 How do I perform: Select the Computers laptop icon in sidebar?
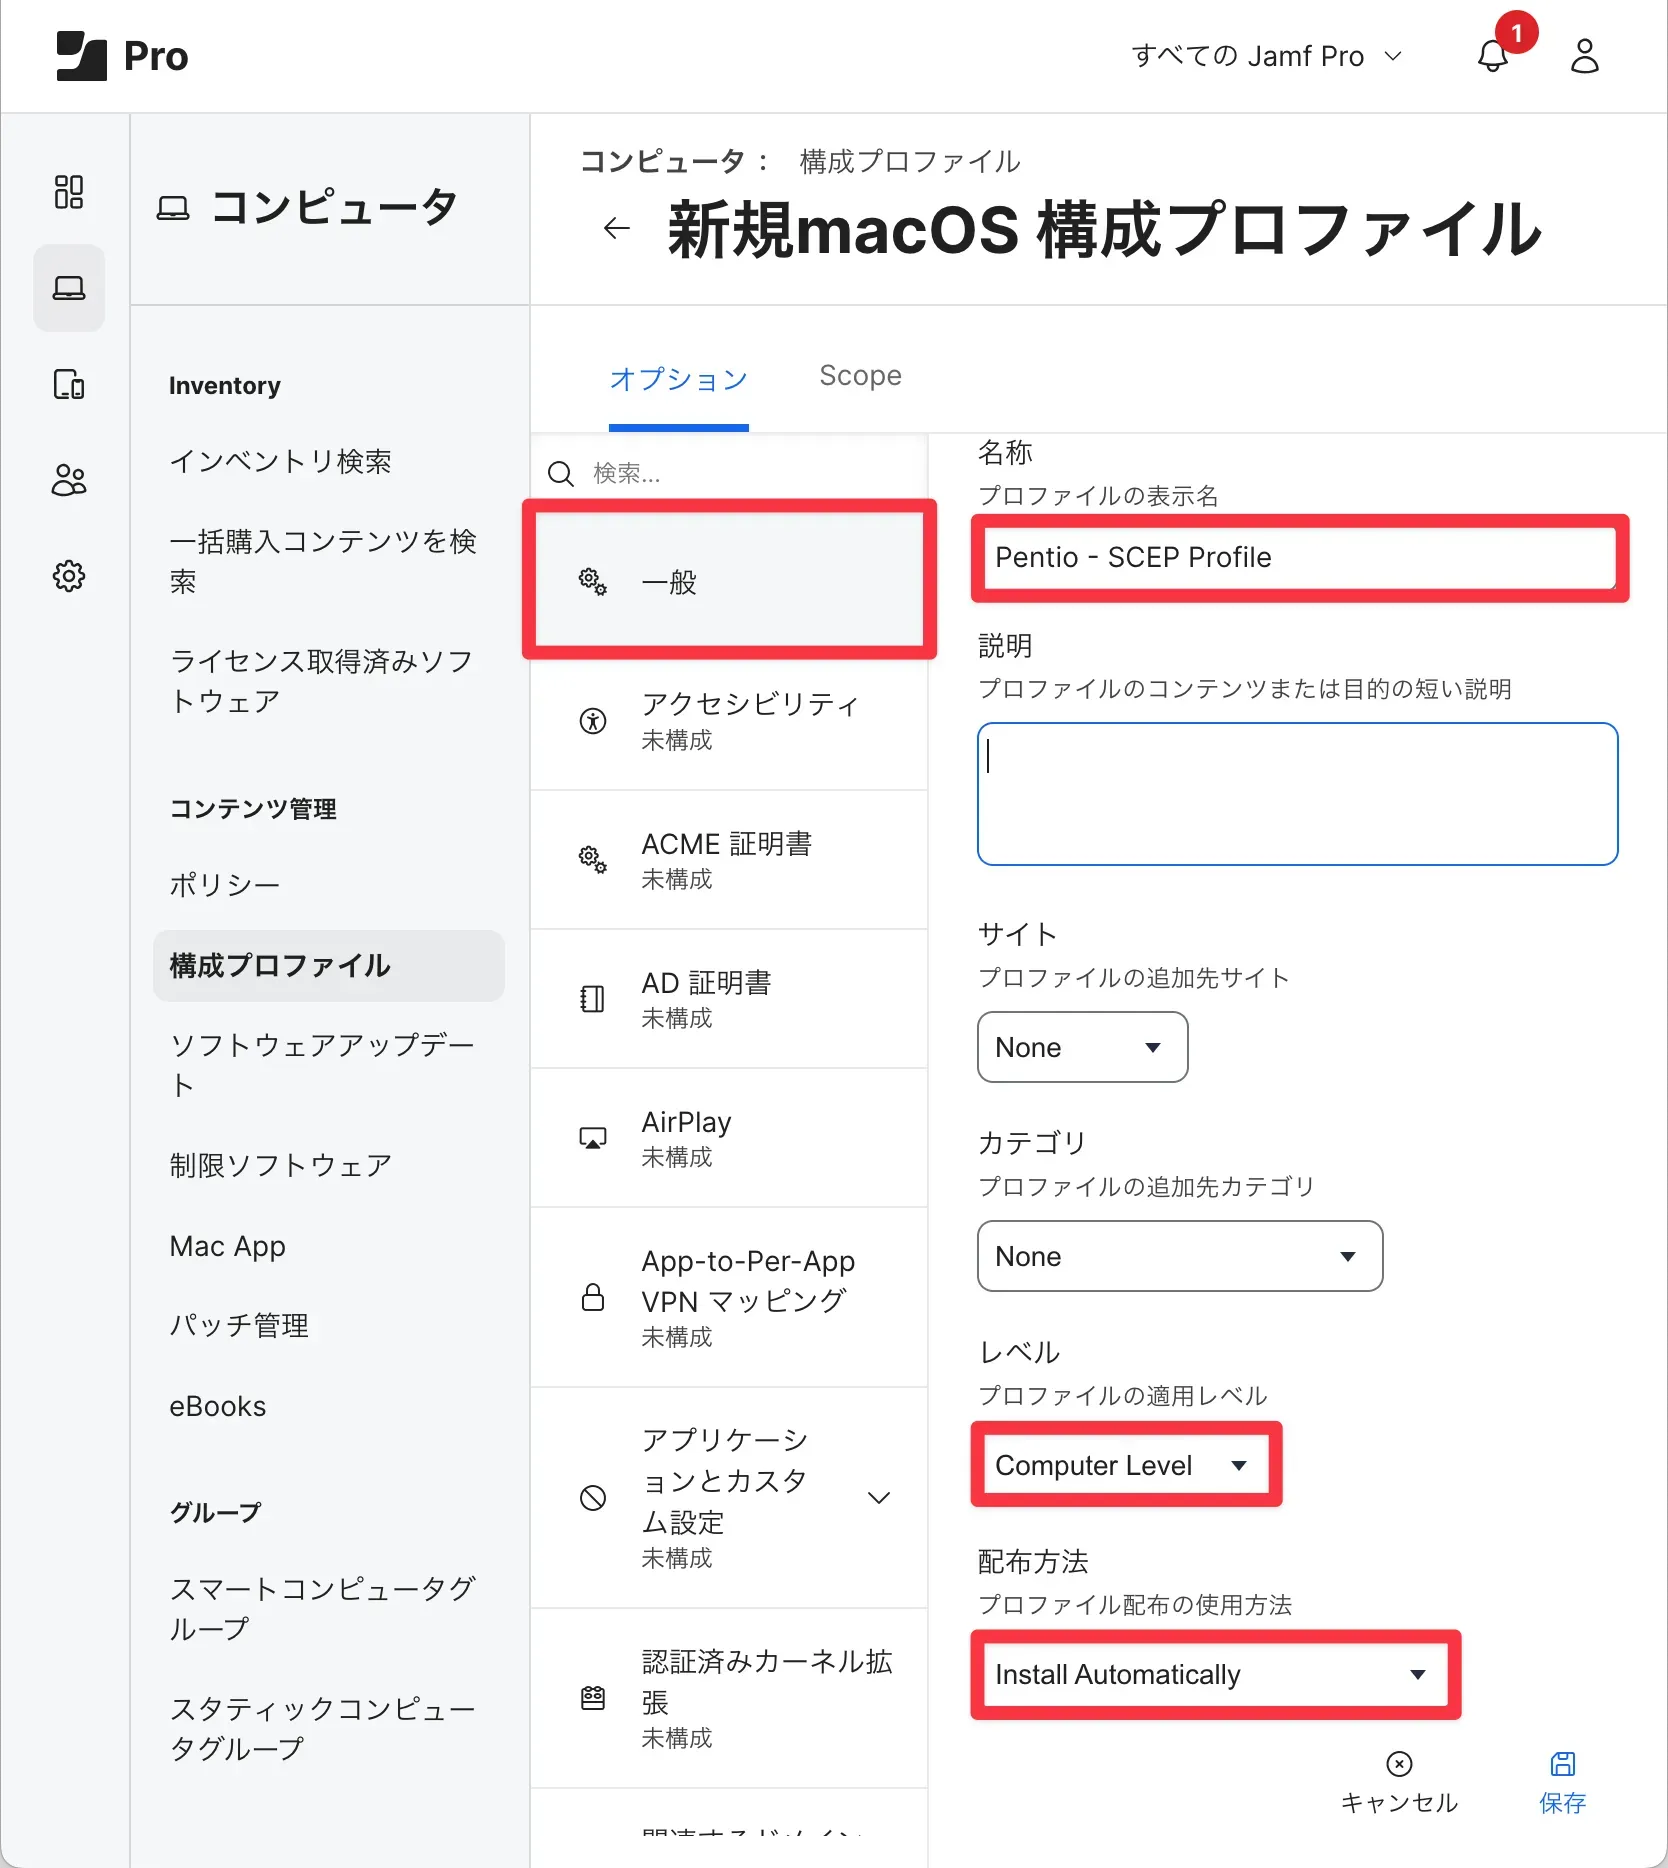pos(68,288)
